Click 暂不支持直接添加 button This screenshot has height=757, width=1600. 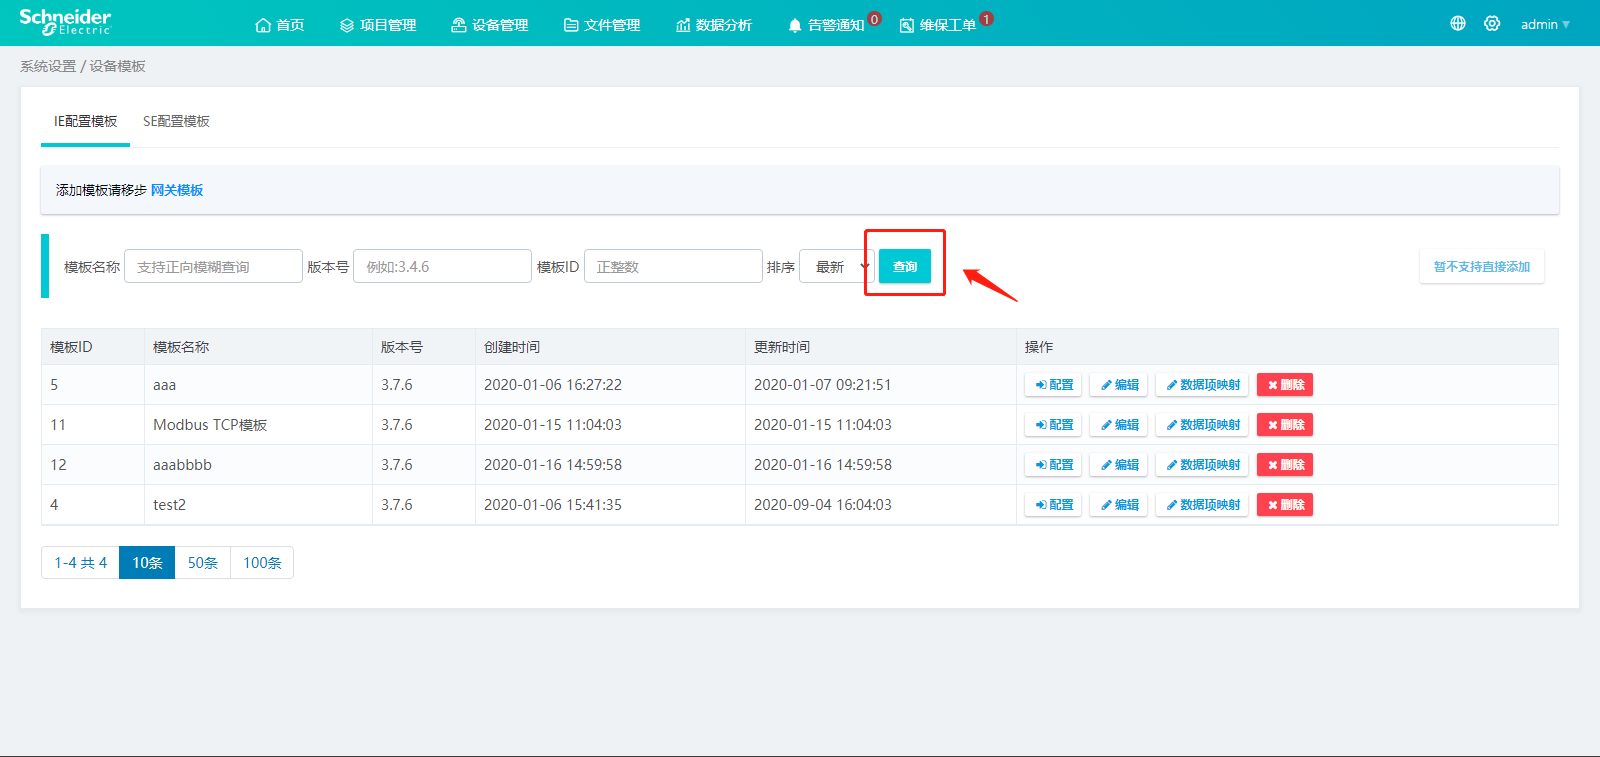1481,266
